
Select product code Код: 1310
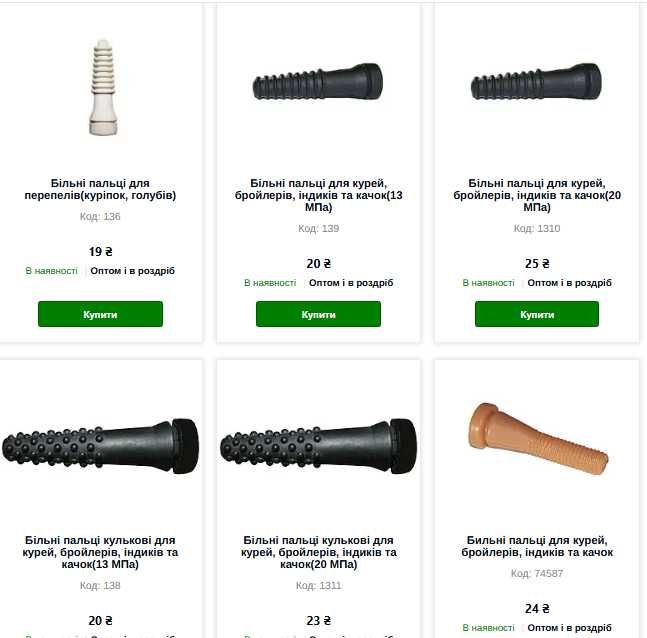click(536, 228)
